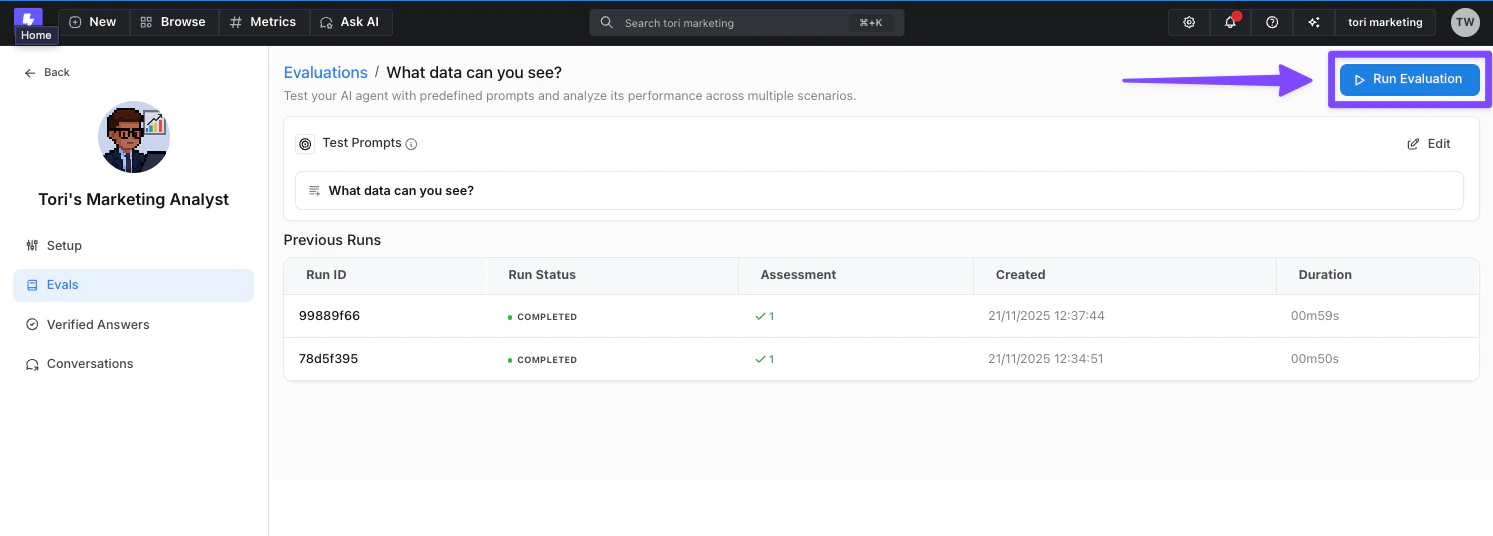Start the Run Evaluation button
The width and height of the screenshot is (1493, 536).
1409,79
